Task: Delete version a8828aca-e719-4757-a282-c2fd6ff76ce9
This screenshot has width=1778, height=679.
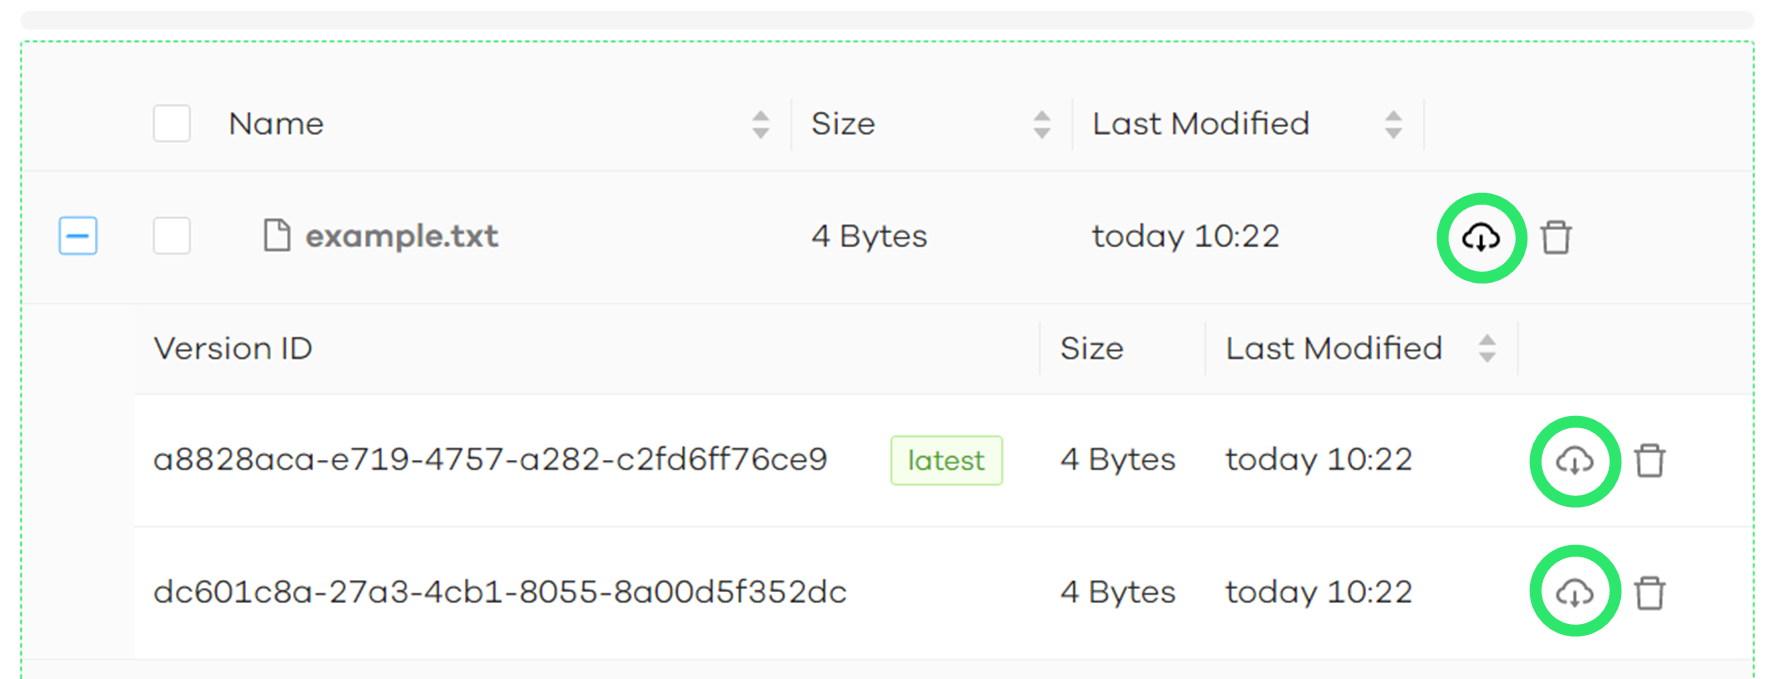Action: pyautogui.click(x=1649, y=461)
